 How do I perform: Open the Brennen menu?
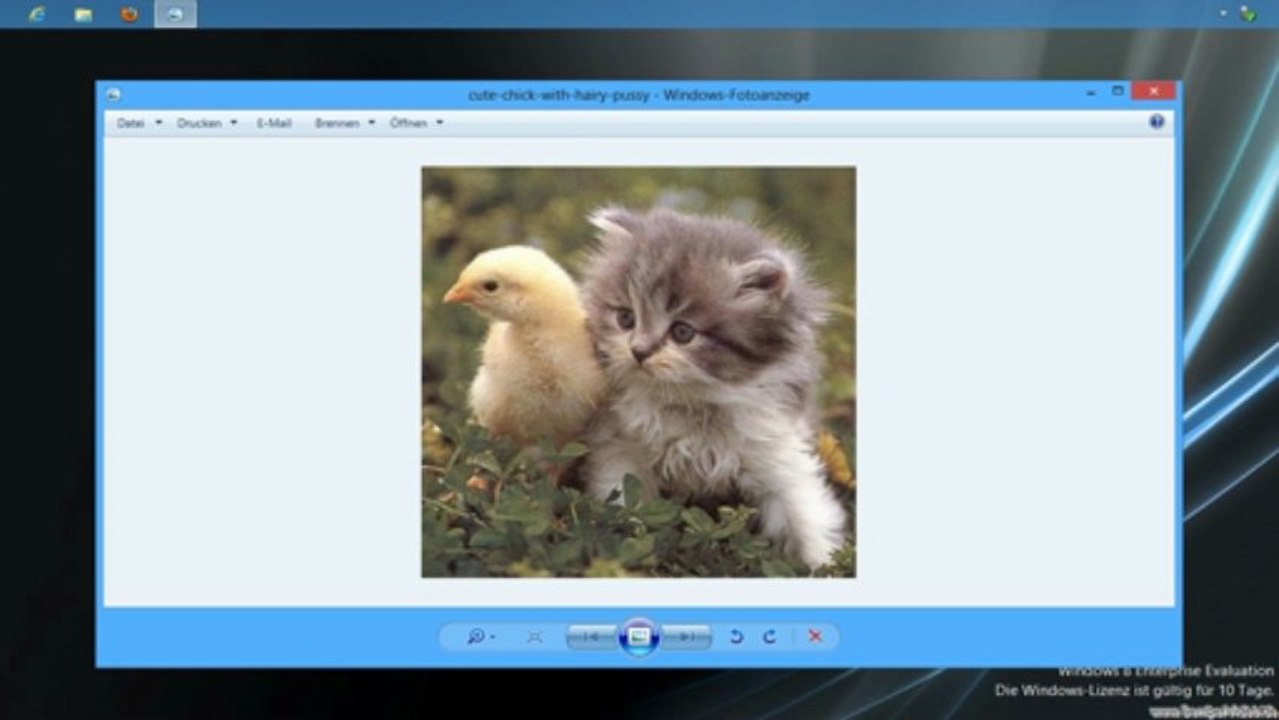344,123
